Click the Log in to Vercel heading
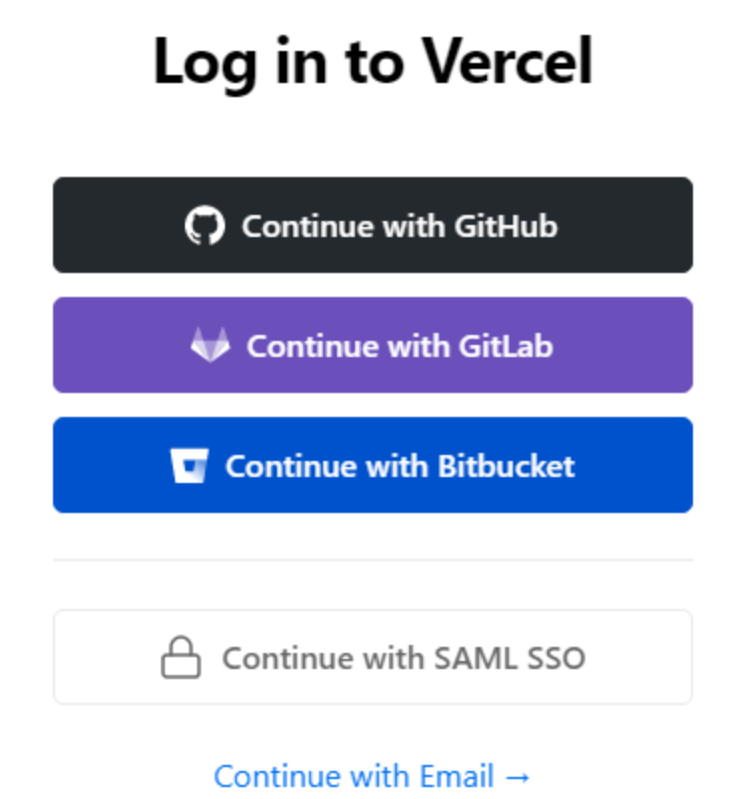 pos(373,62)
